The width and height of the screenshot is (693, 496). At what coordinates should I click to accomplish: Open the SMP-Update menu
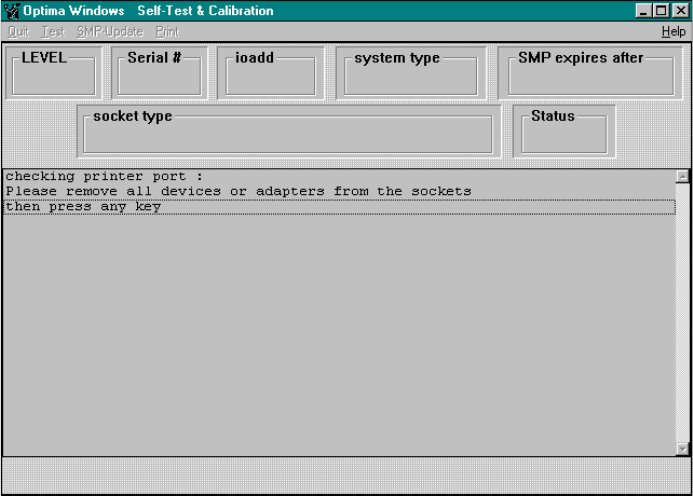click(x=110, y=32)
